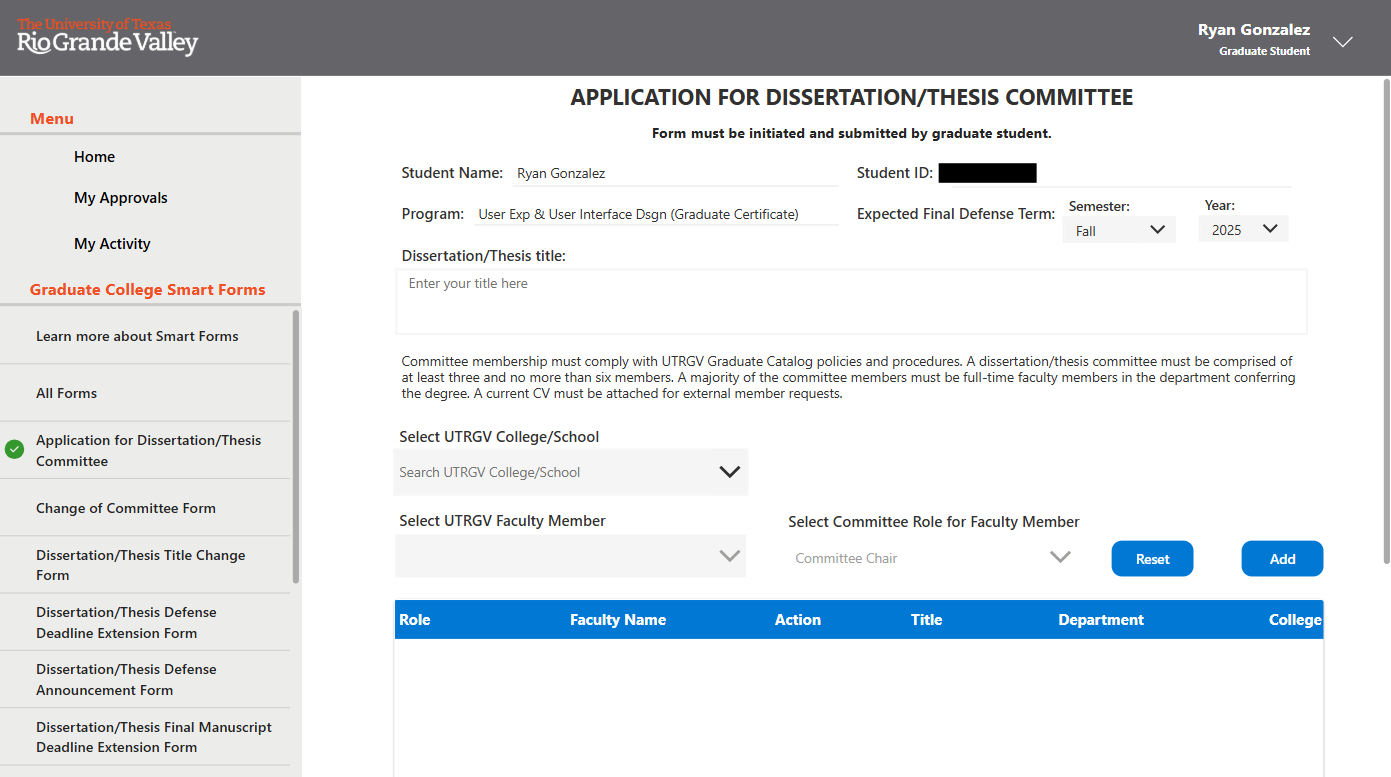The width and height of the screenshot is (1391, 777).
Task: Expand the Search UTRGV College/School dropdown
Action: [571, 472]
